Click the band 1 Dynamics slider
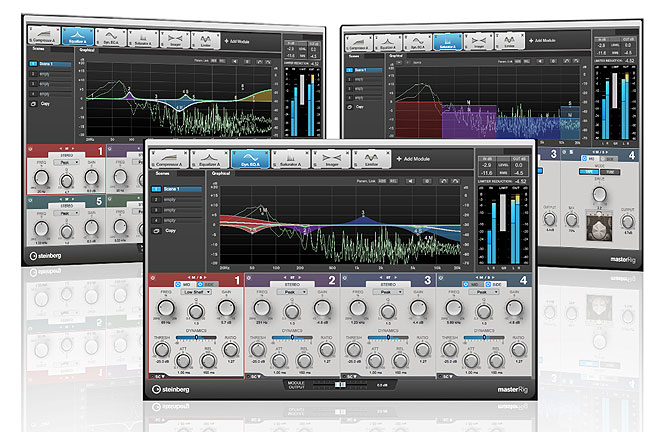Screen dimensions: 660x432 [x=197, y=337]
